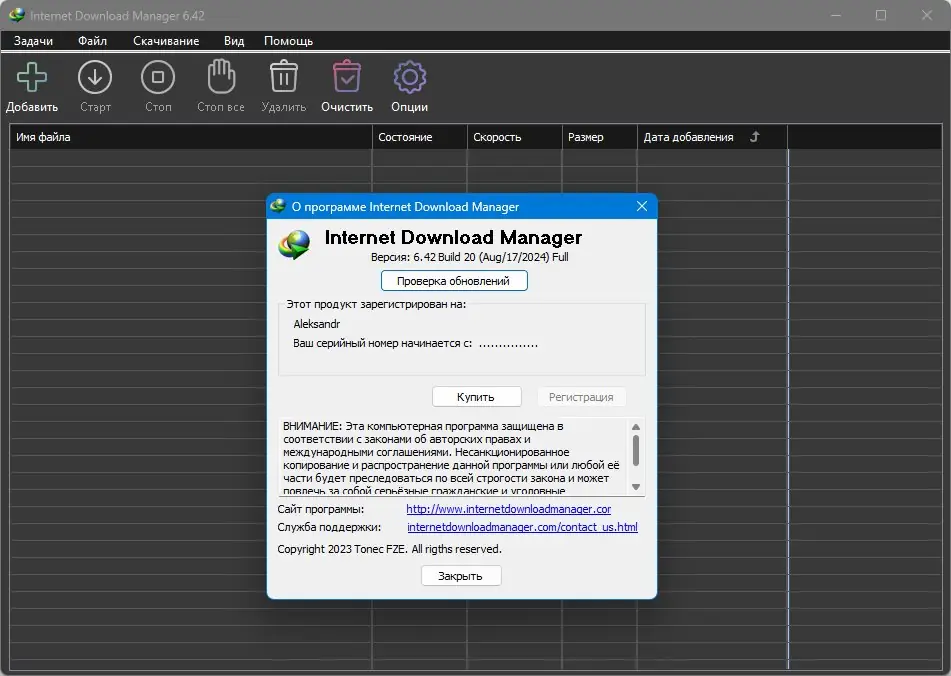
Task: Click the Проверка обновлений button
Action: pyautogui.click(x=453, y=281)
